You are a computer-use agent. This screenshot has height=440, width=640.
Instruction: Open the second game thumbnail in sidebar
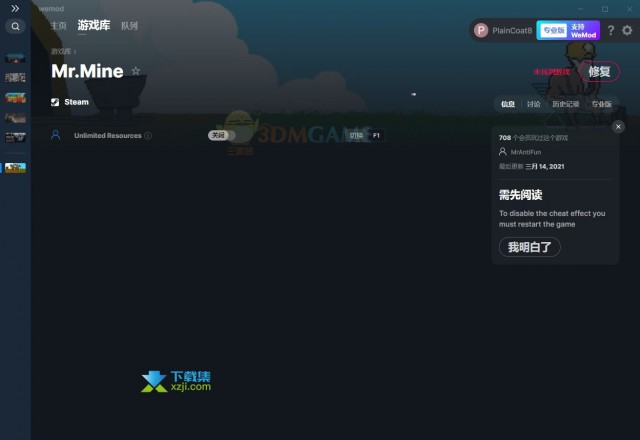pos(15,78)
